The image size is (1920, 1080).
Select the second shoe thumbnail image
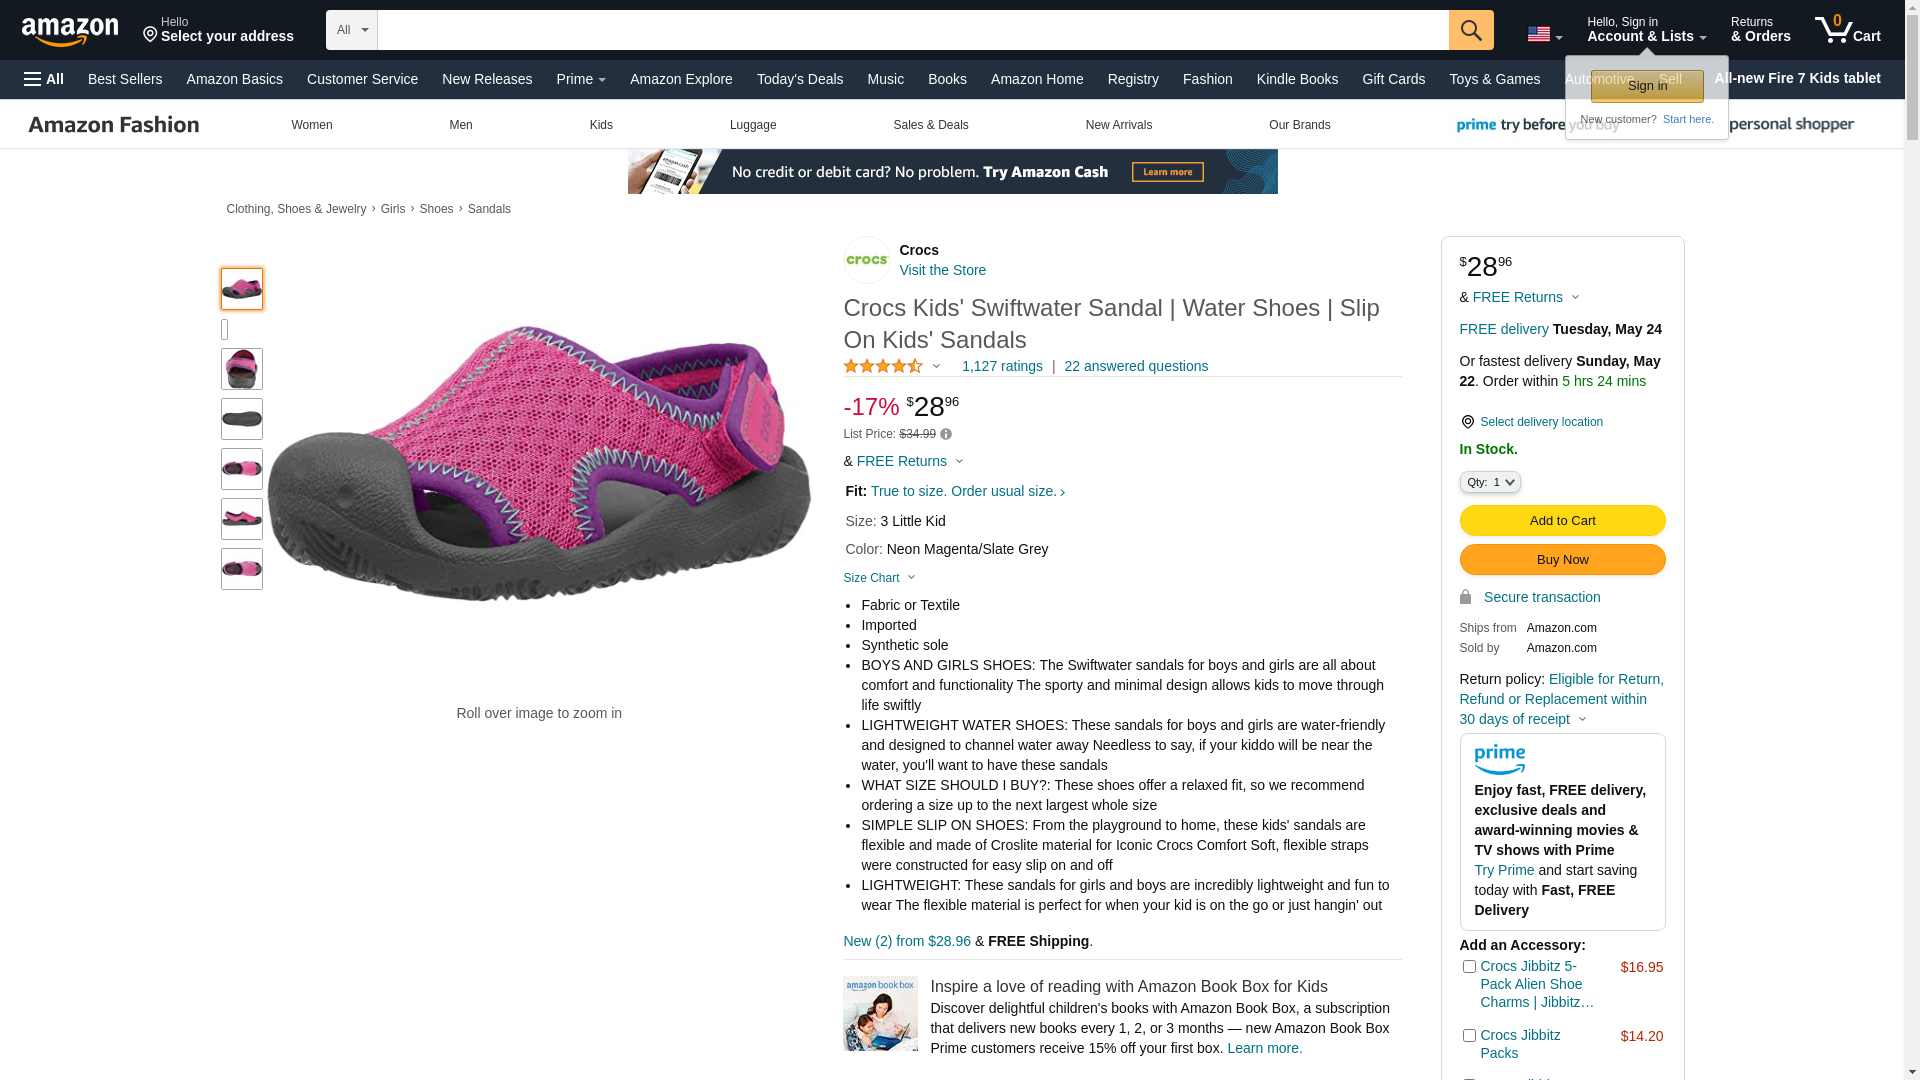tap(242, 369)
